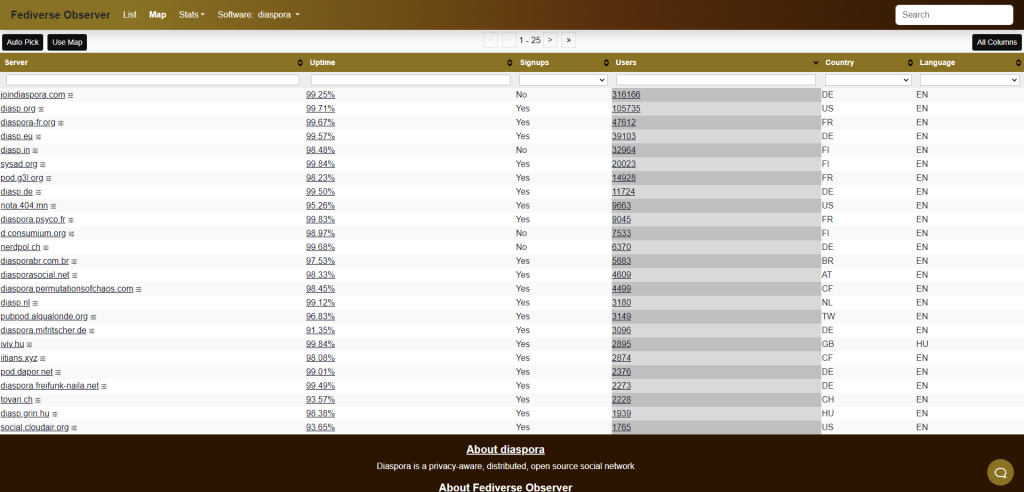
Task: Sort table by Uptime column
Action: pyautogui.click(x=510, y=63)
